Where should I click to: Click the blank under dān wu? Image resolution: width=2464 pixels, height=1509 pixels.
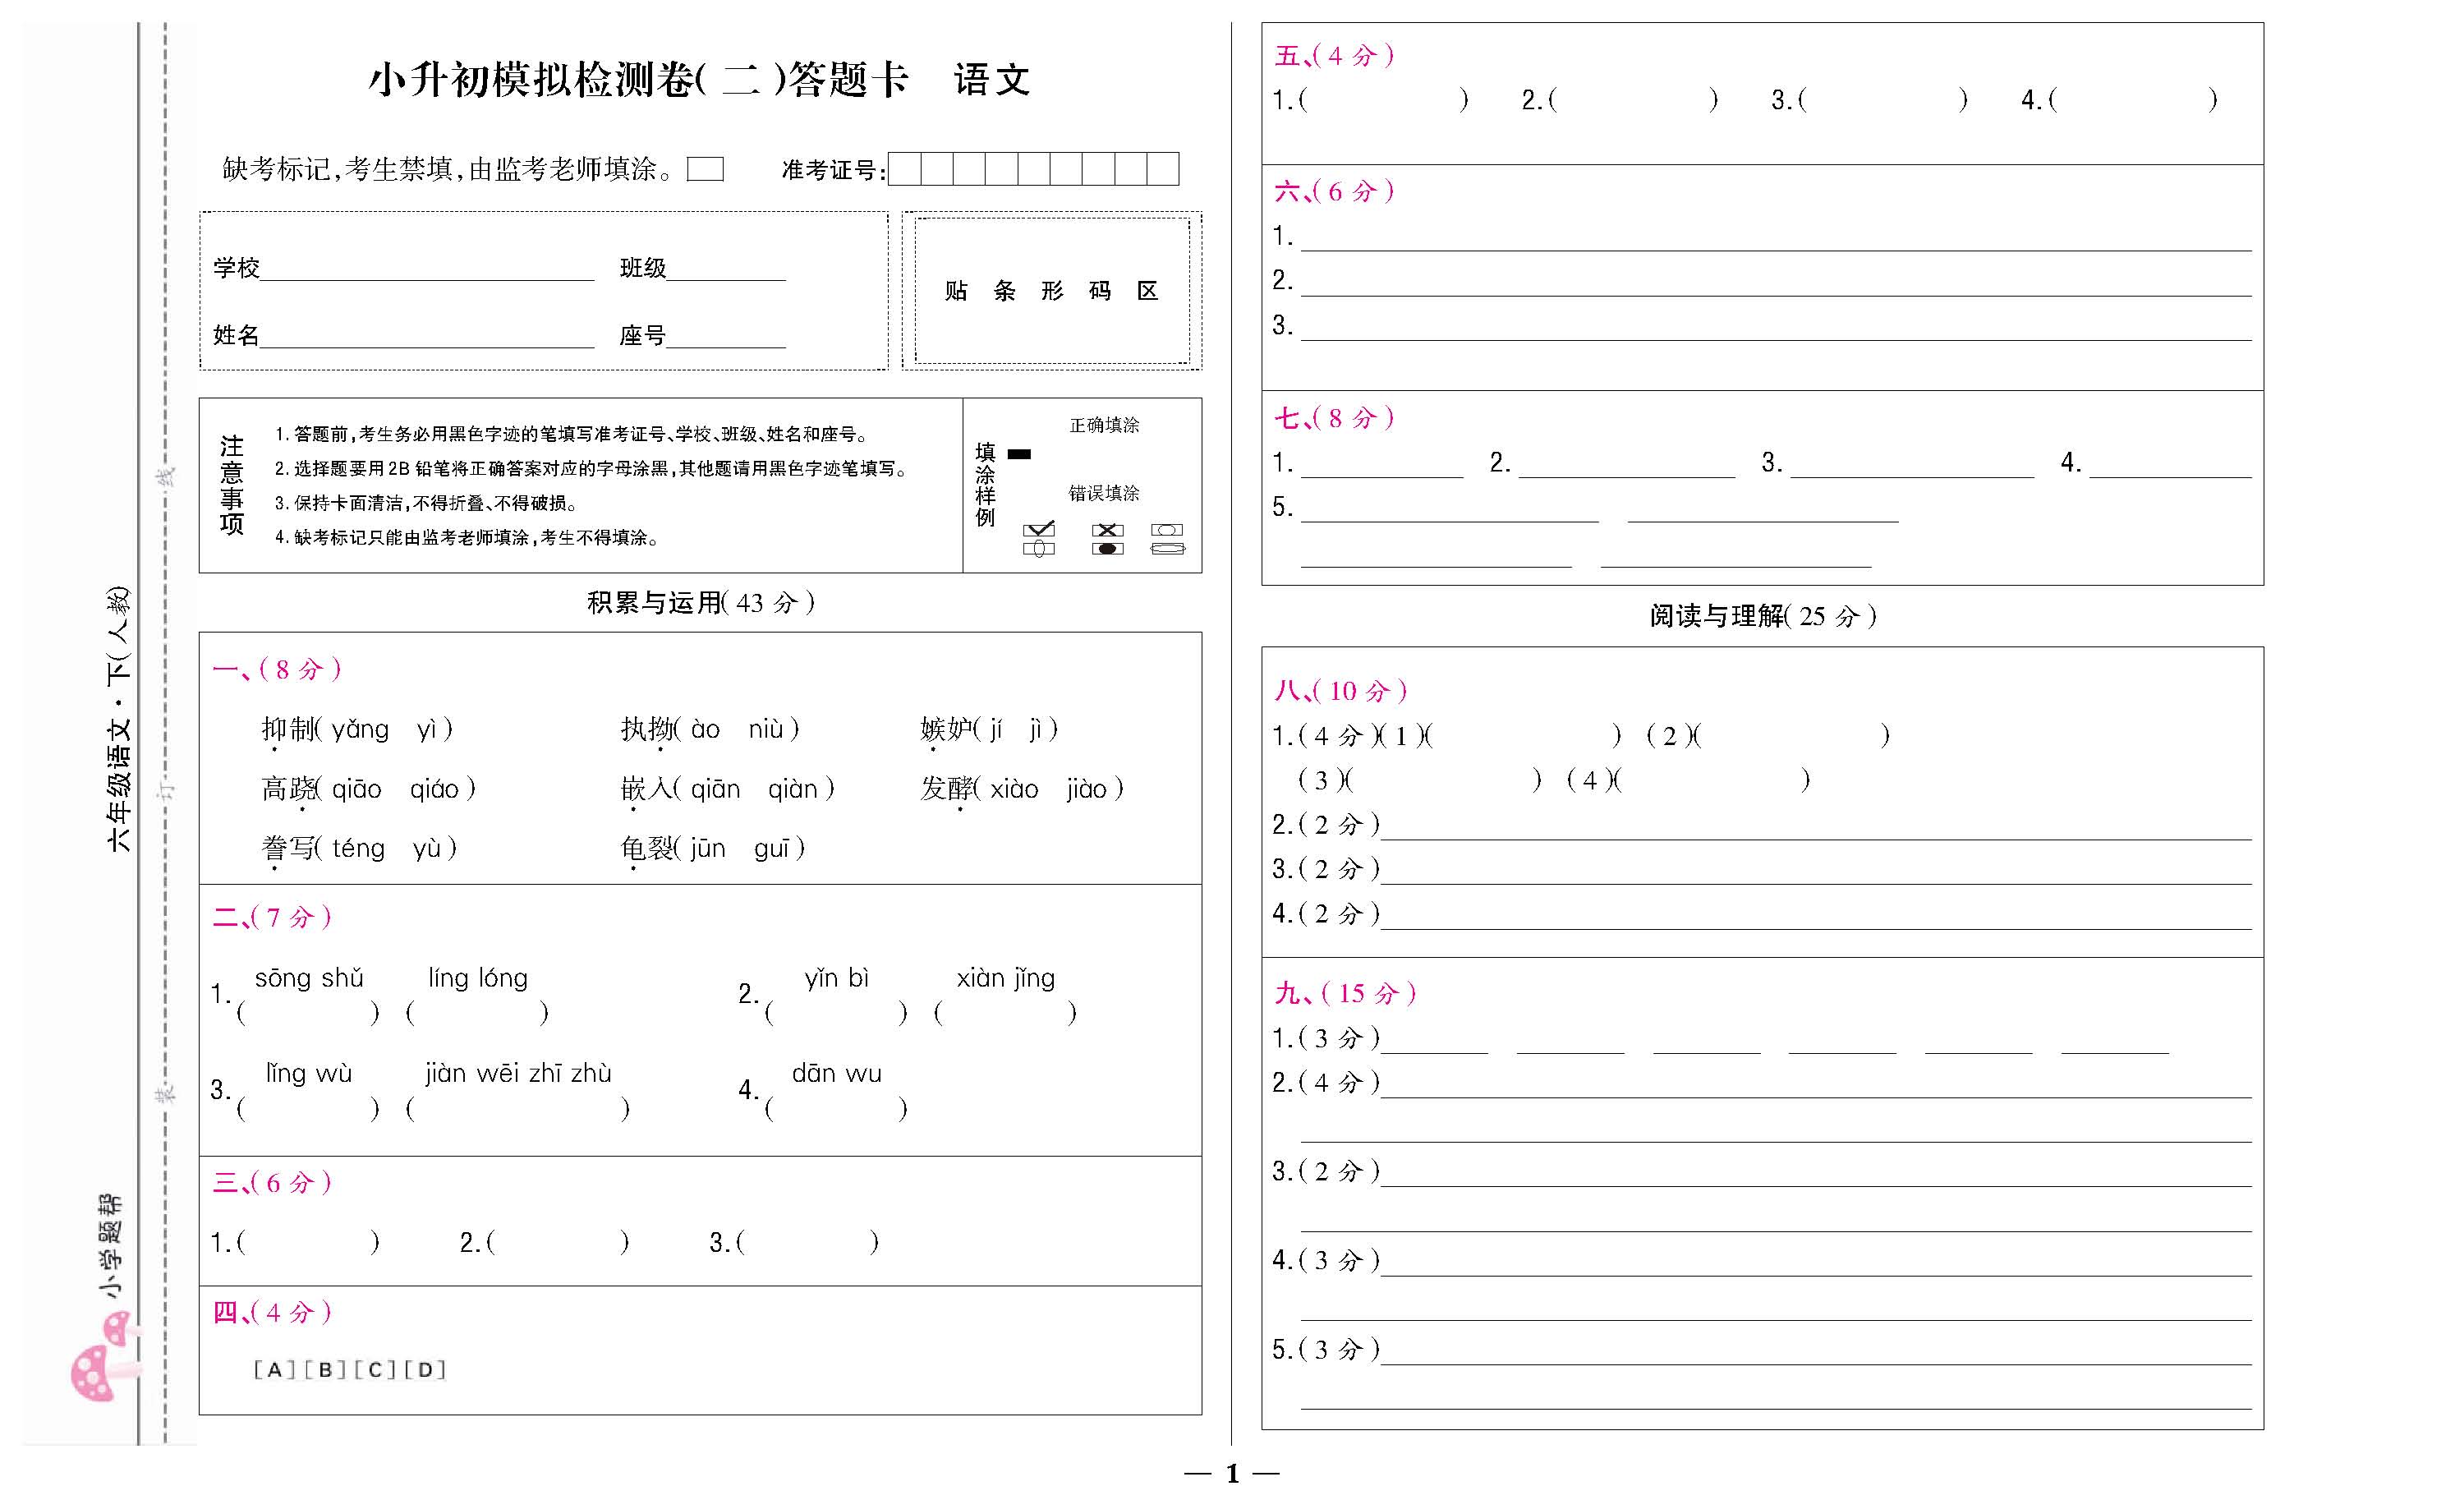pos(836,1108)
